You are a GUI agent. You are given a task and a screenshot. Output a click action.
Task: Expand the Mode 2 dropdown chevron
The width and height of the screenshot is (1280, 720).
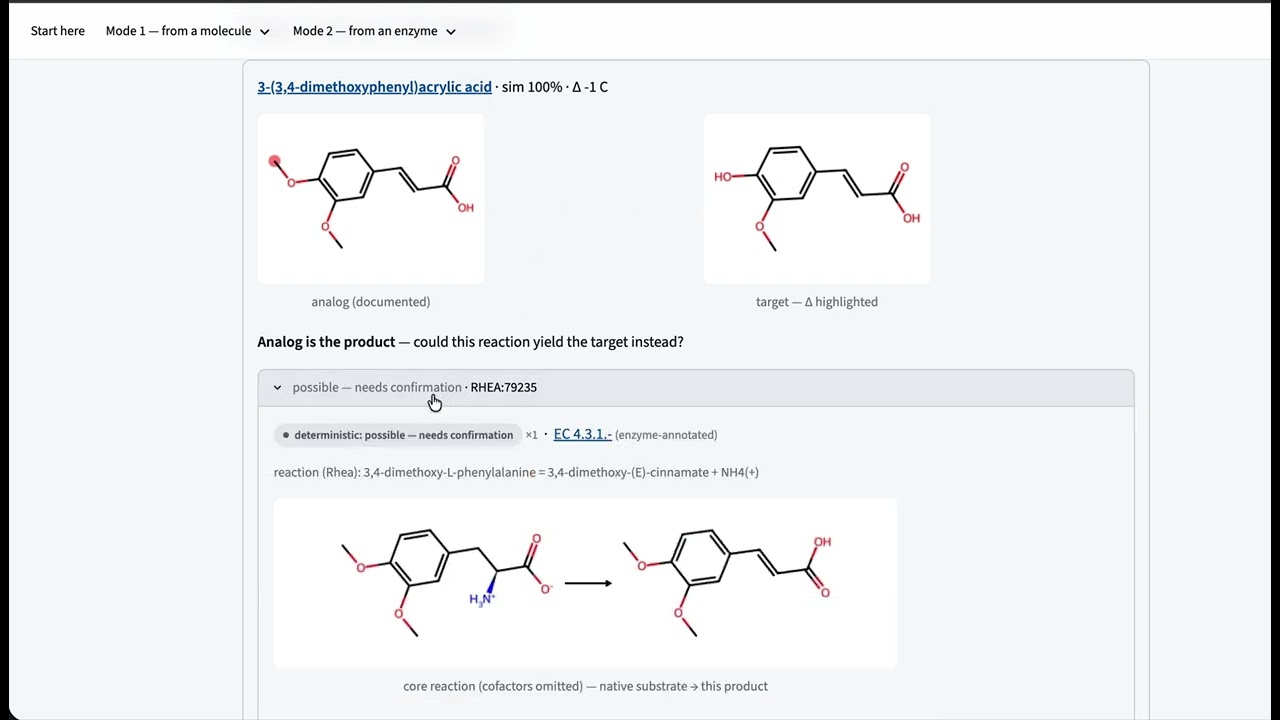pyautogui.click(x=450, y=32)
